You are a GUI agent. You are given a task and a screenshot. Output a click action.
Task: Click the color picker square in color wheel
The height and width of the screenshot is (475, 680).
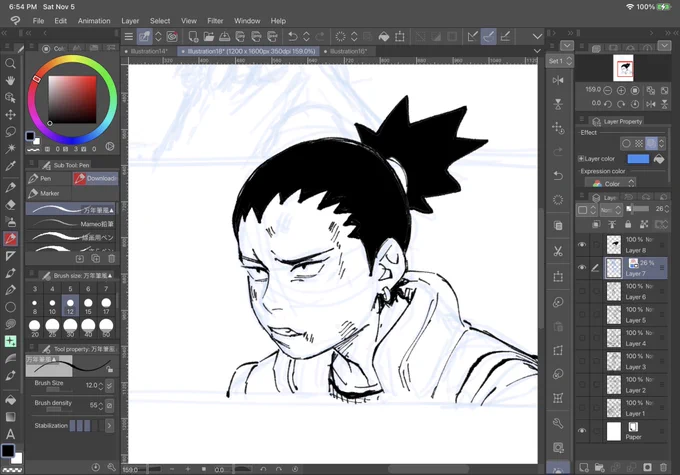click(72, 100)
